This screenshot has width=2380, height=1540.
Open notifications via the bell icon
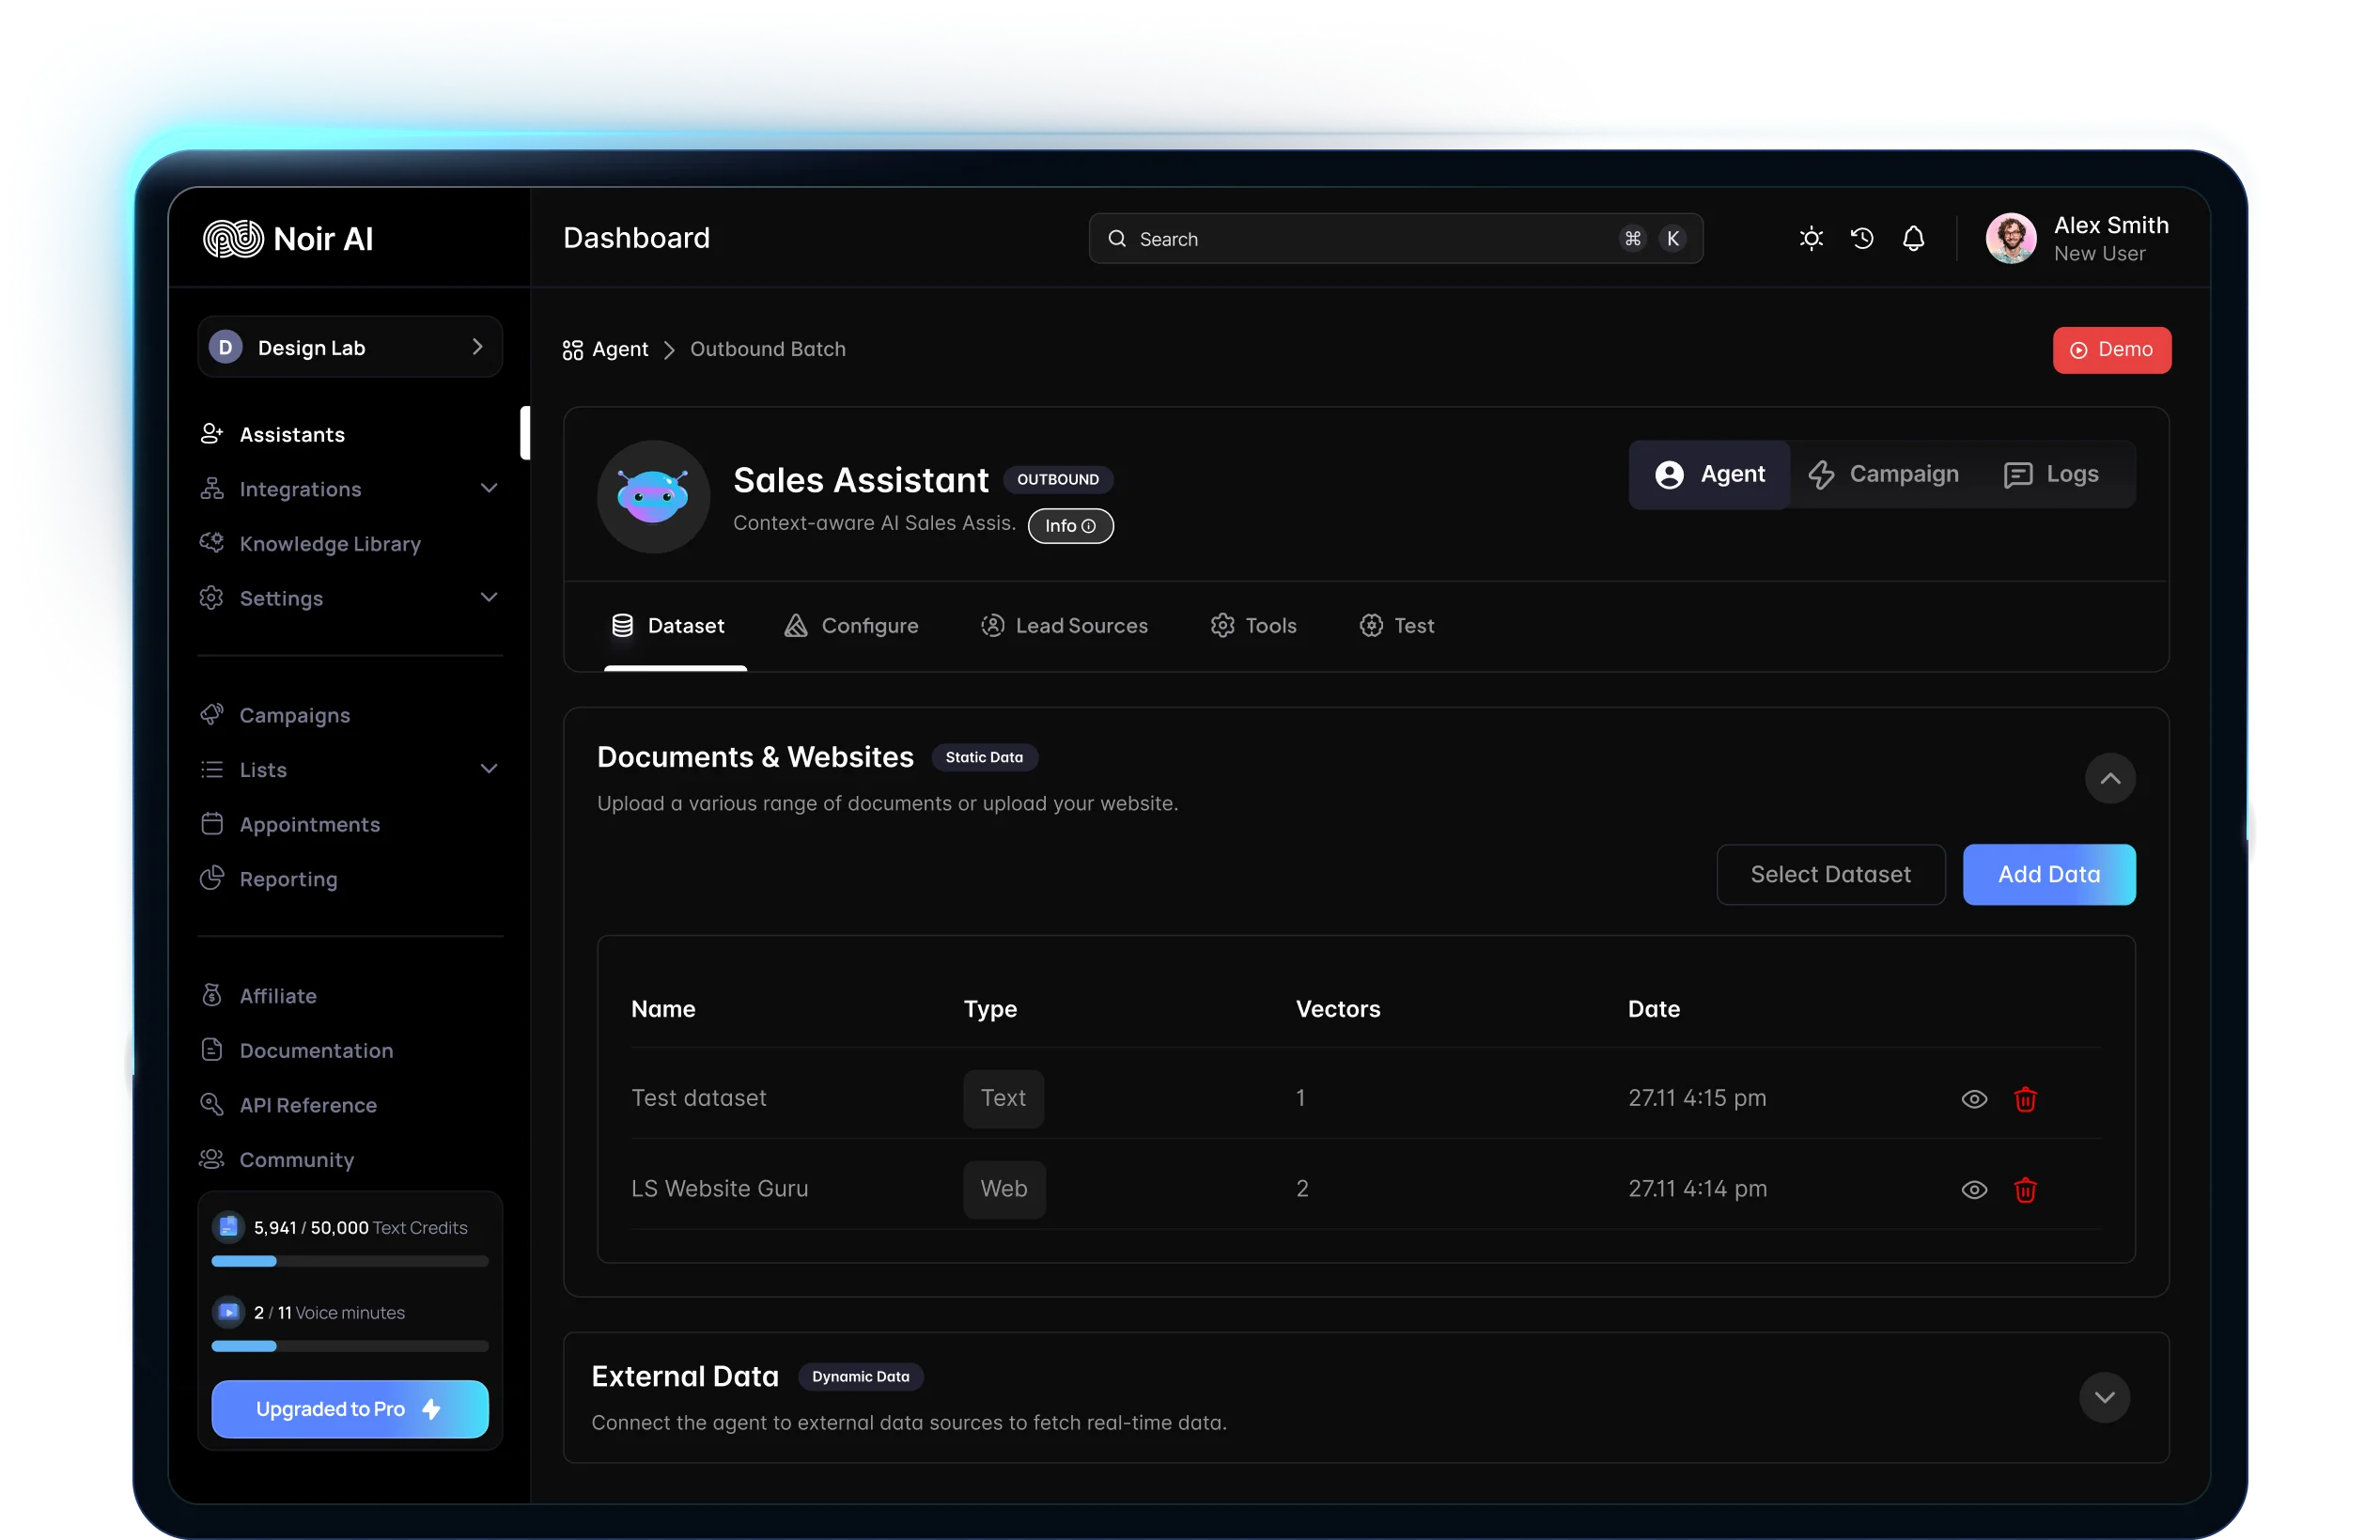pos(1913,238)
